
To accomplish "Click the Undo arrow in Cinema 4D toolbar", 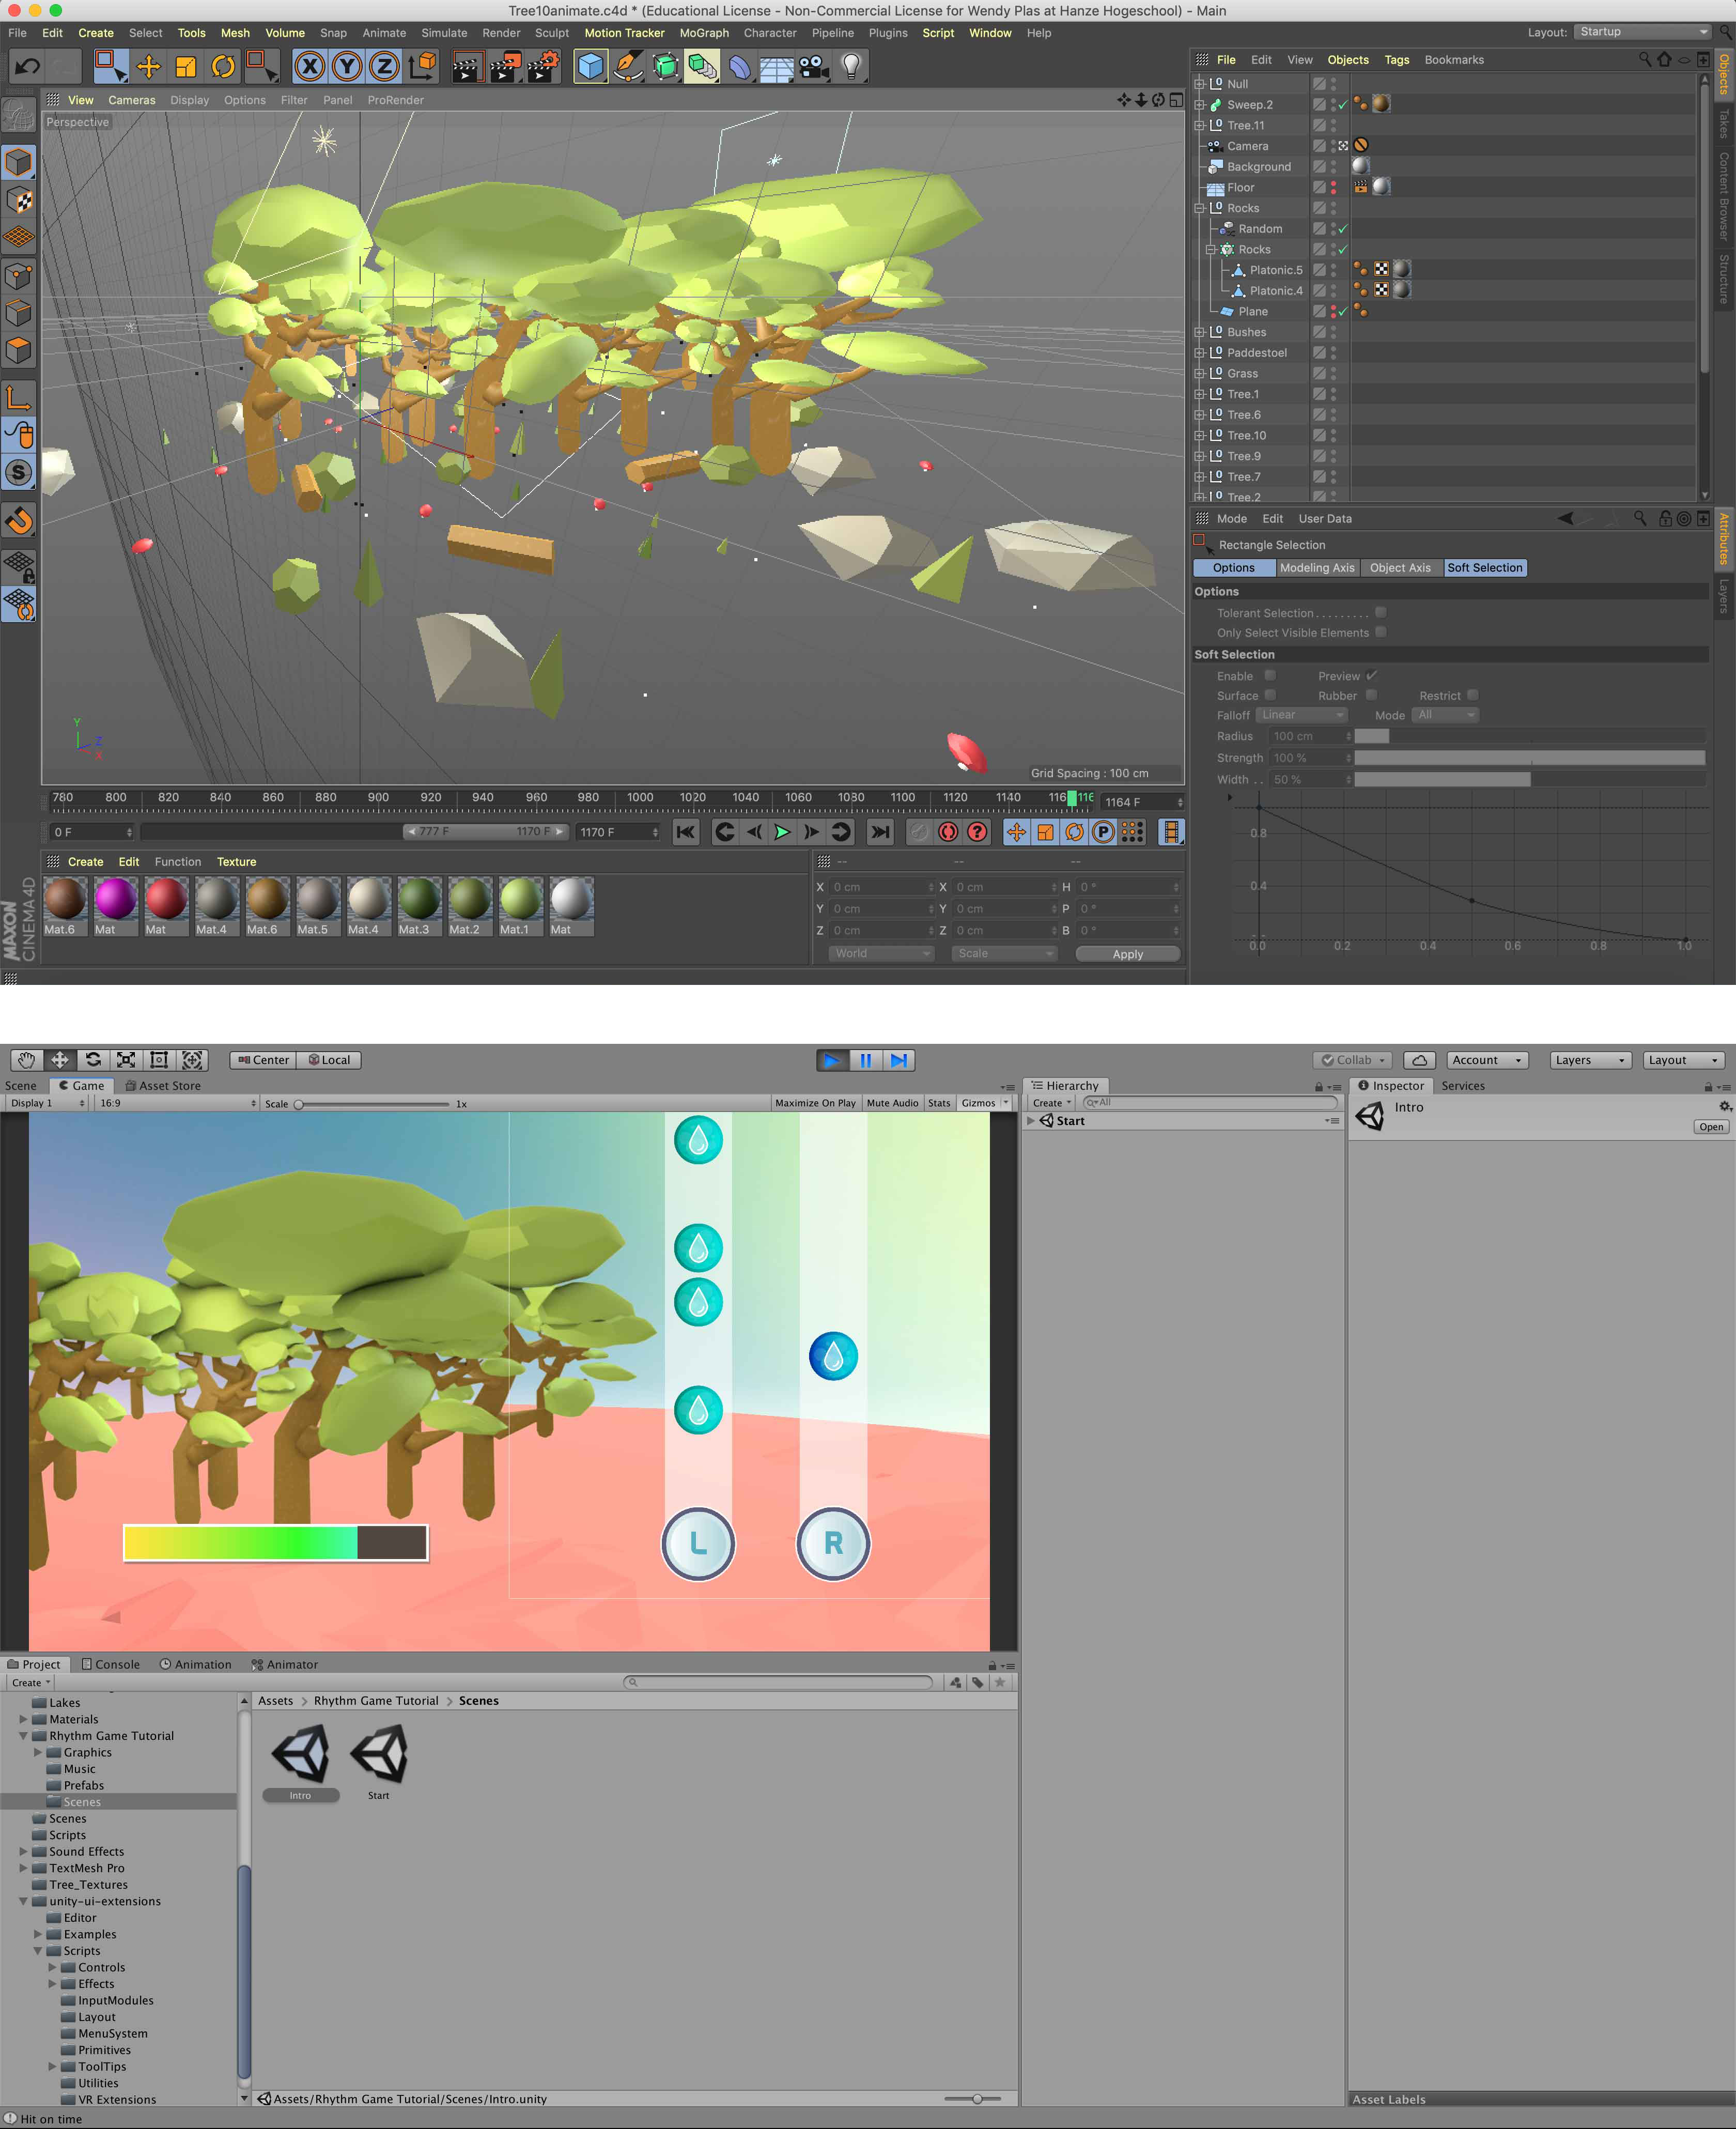I will [27, 67].
